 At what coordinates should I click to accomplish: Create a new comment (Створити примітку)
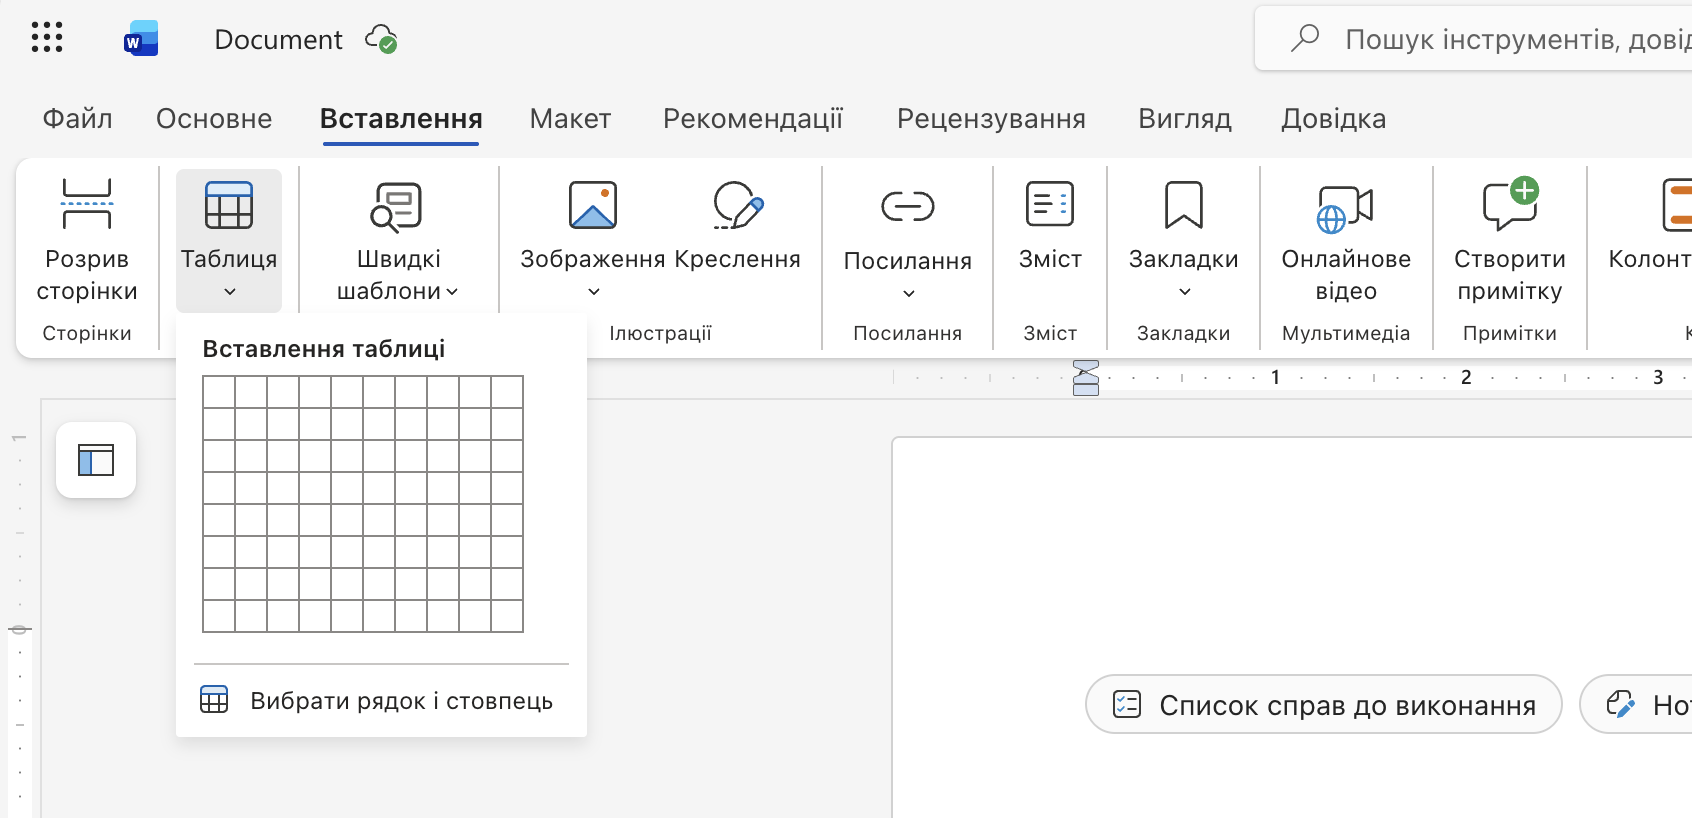[x=1509, y=241]
